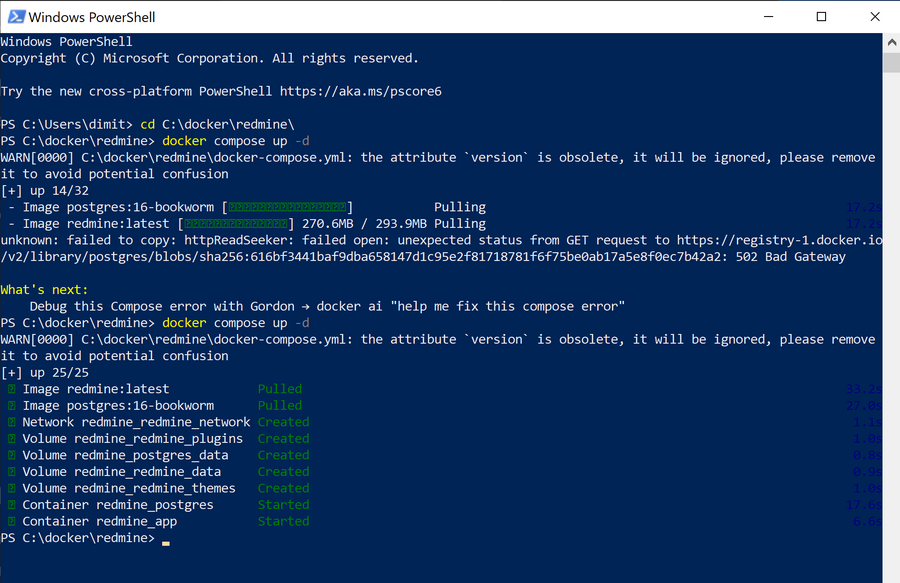Click the scrollbar up arrow
This screenshot has width=900, height=583.
[x=891, y=42]
